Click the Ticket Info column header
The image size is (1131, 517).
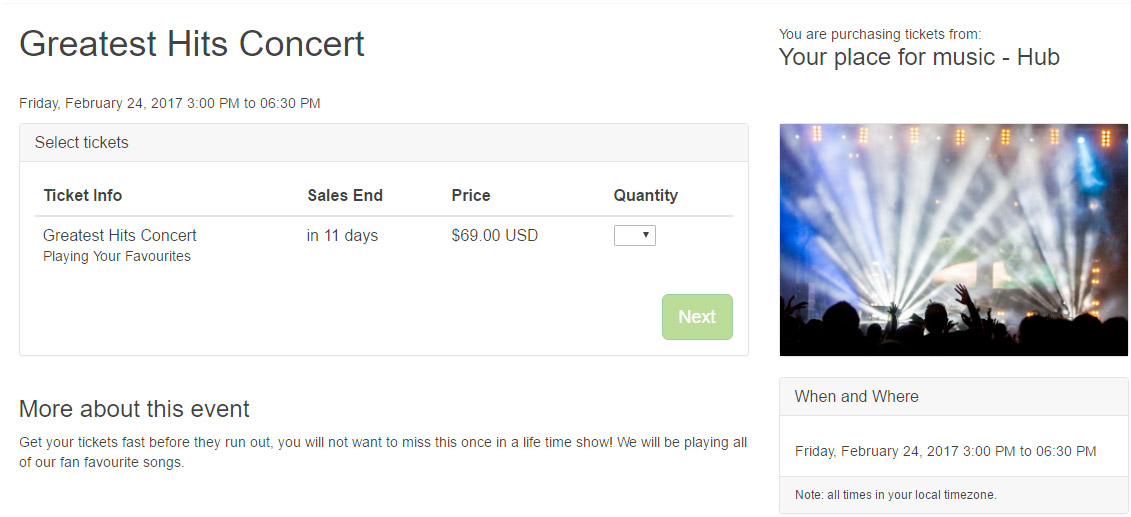tap(83, 195)
